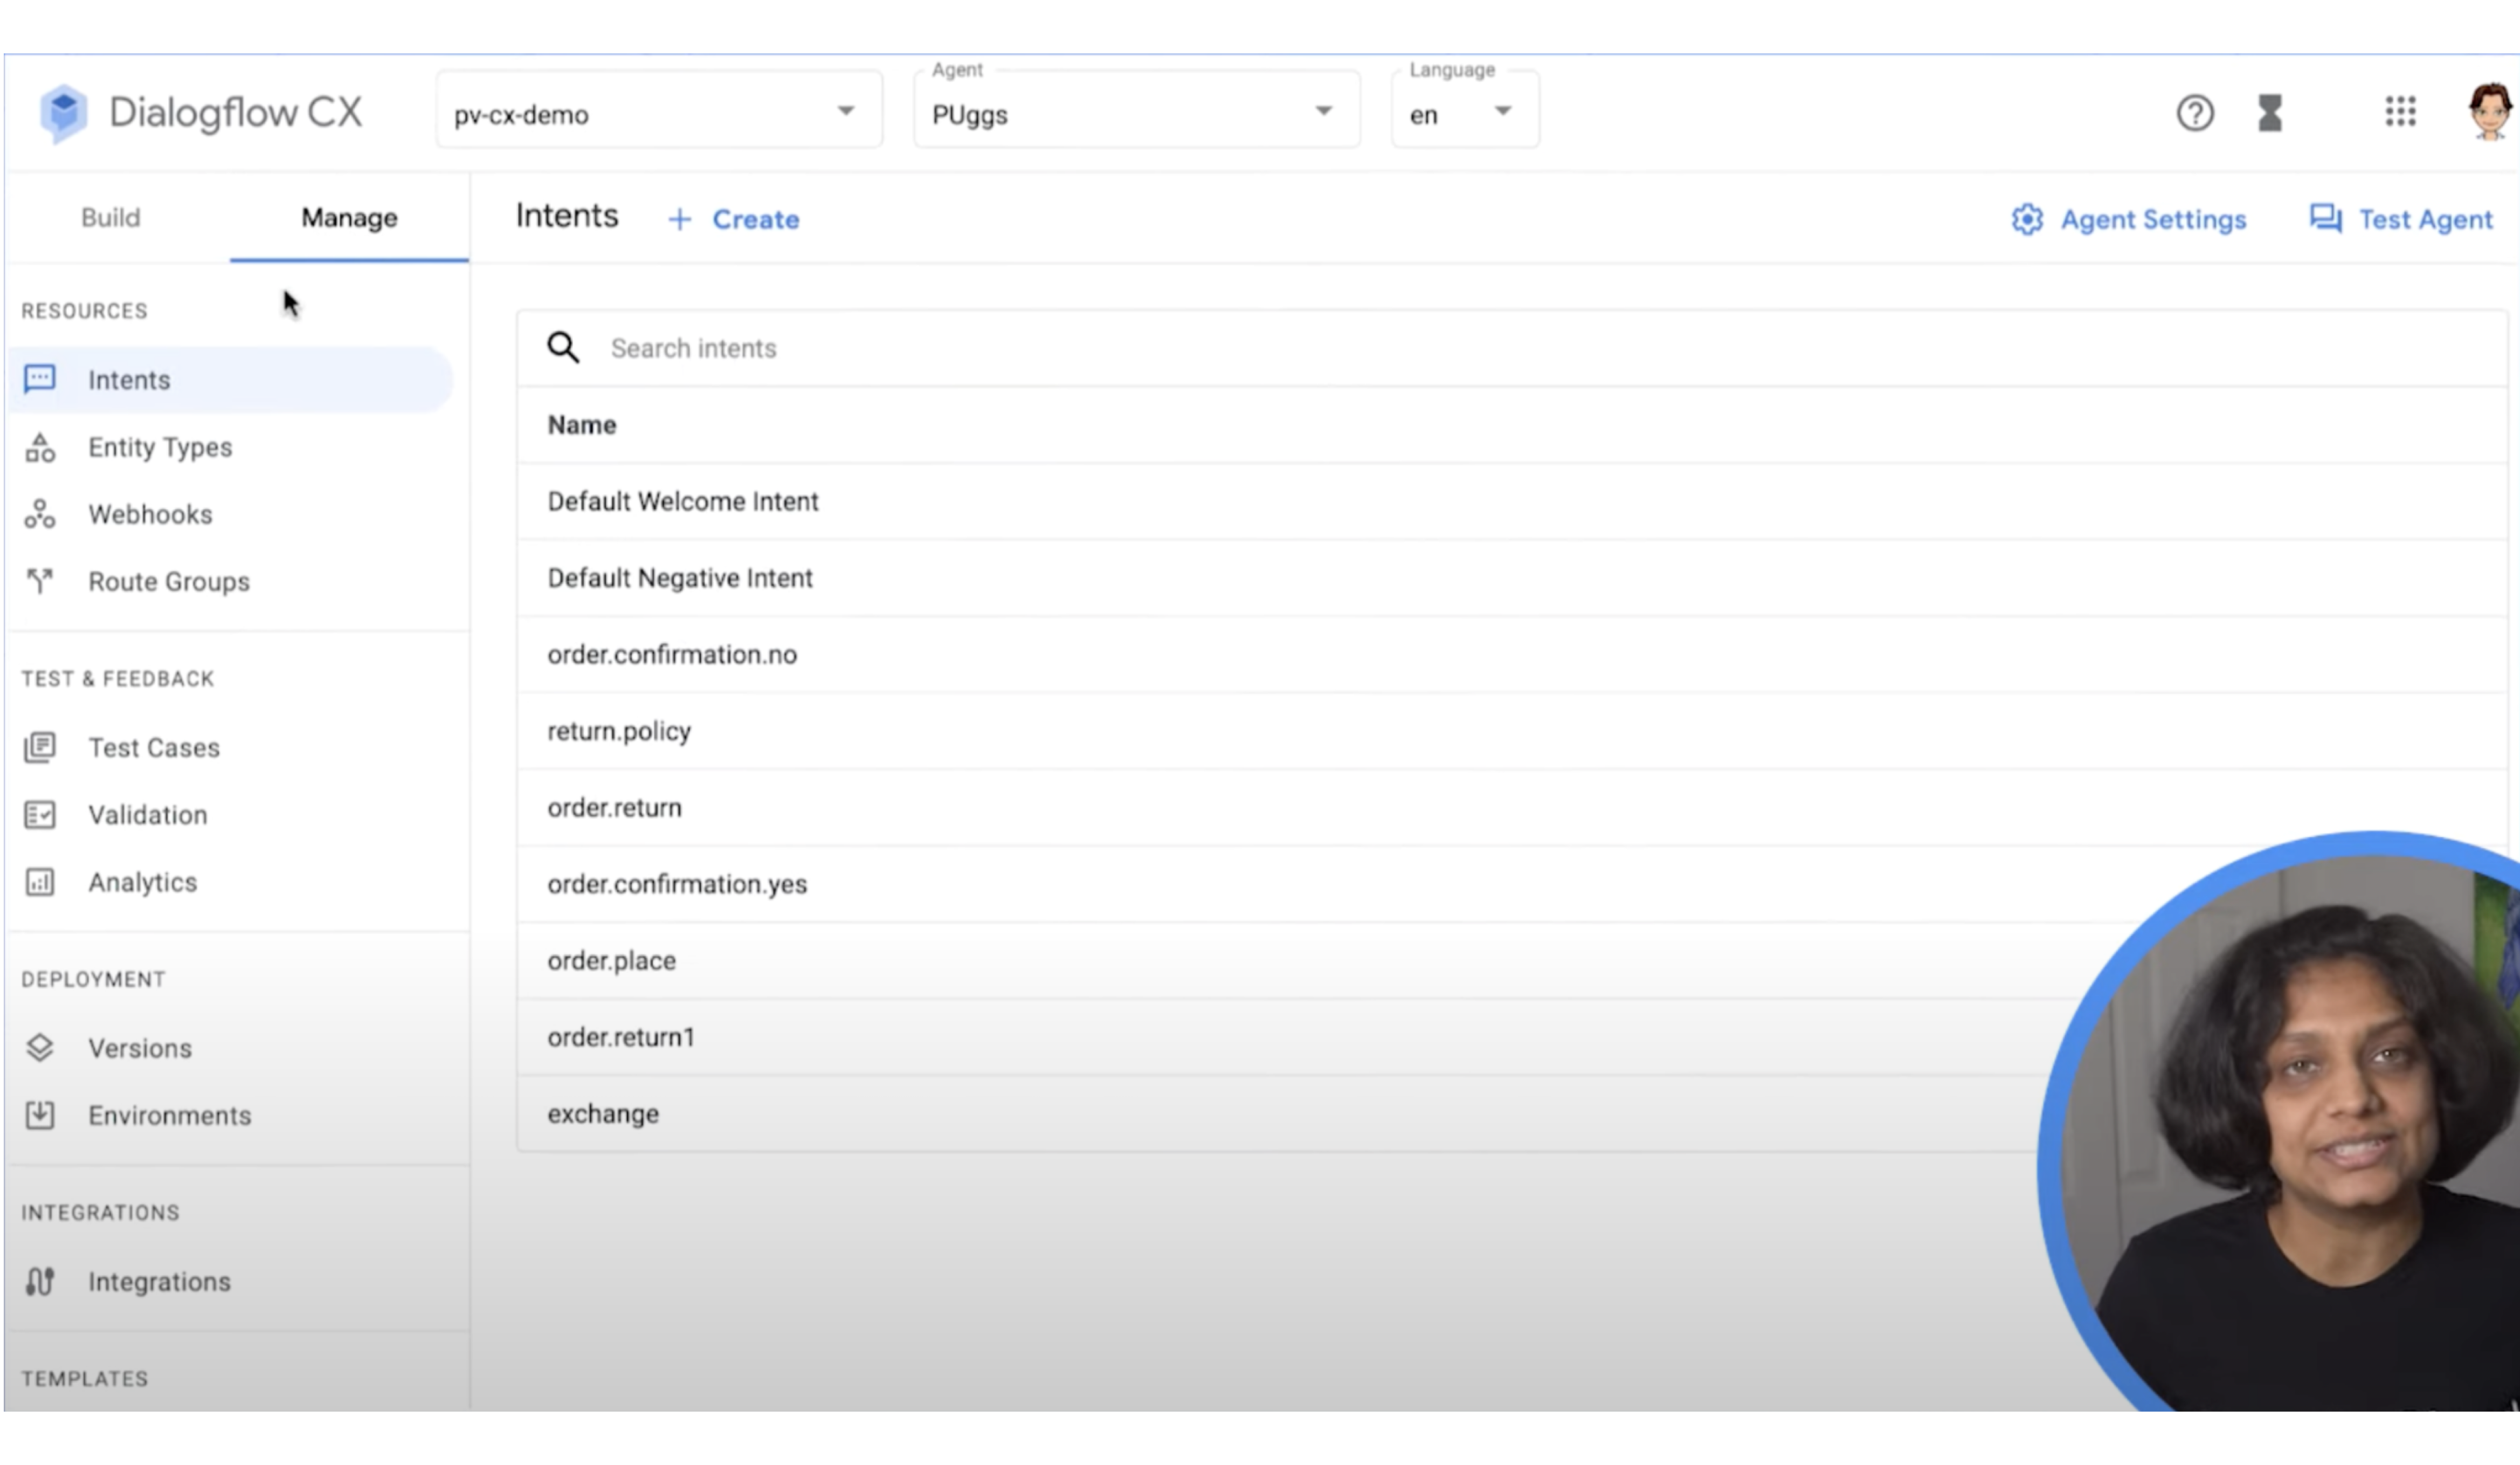This screenshot has height=1465, width=2520.
Task: Click the Versions layers icon
Action: click(40, 1047)
